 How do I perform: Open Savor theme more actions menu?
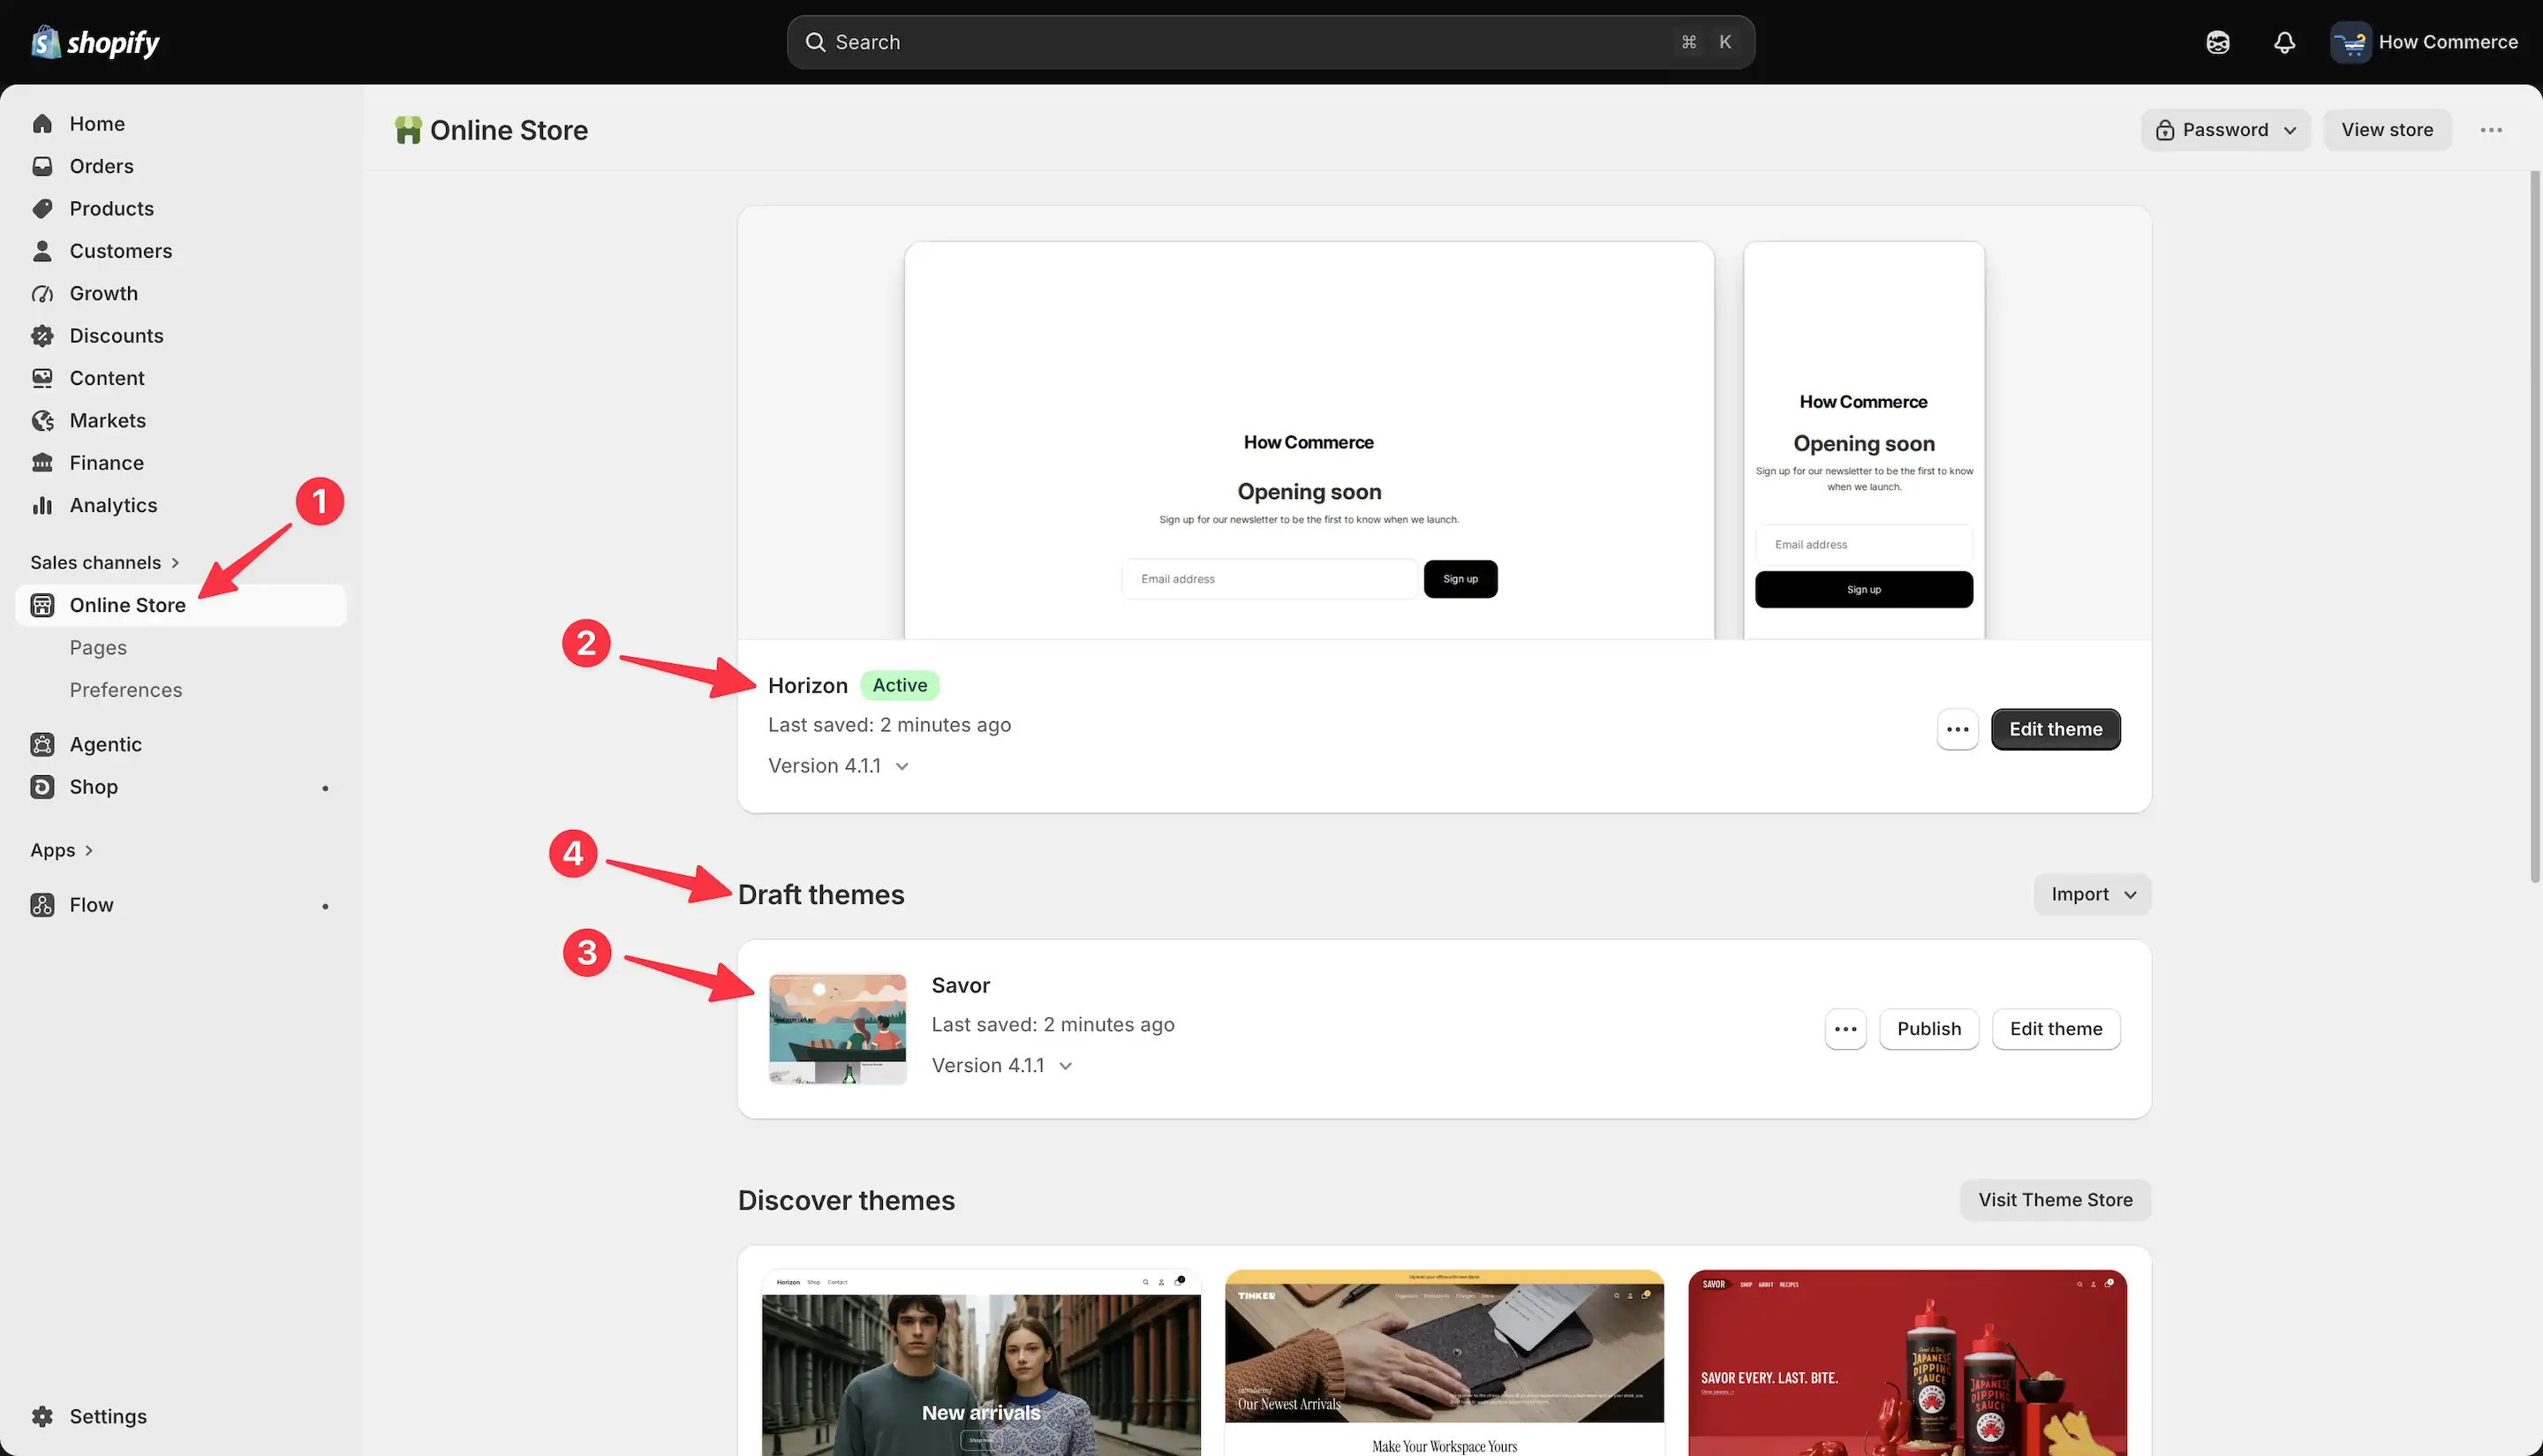(x=1845, y=1029)
